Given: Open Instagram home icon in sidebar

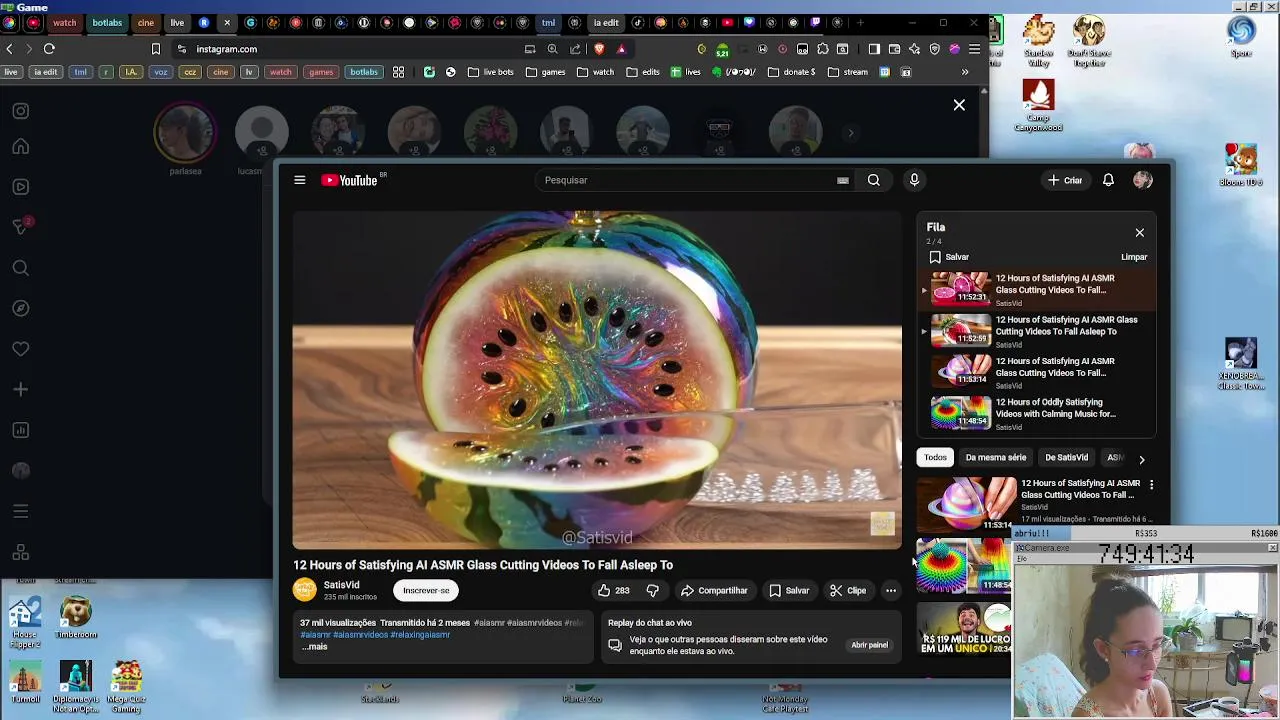Looking at the screenshot, I should pos(21,147).
